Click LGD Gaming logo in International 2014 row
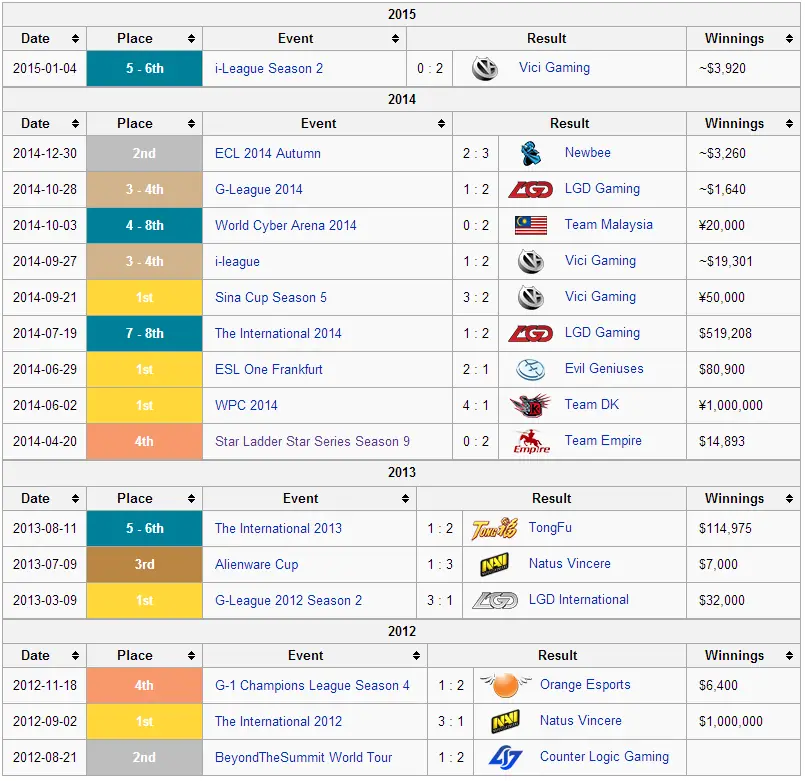 530,333
